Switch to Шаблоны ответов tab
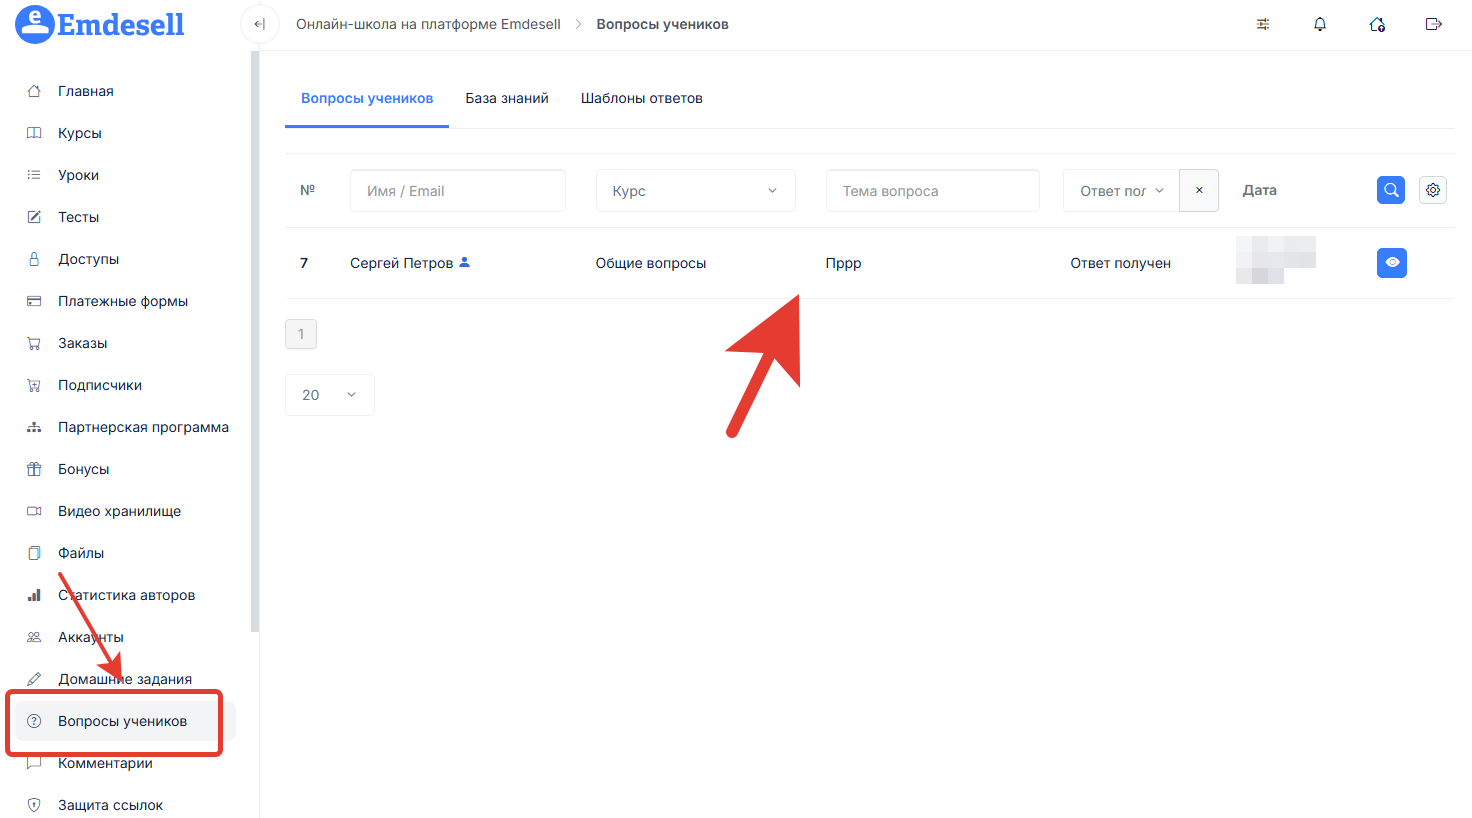 tap(642, 98)
